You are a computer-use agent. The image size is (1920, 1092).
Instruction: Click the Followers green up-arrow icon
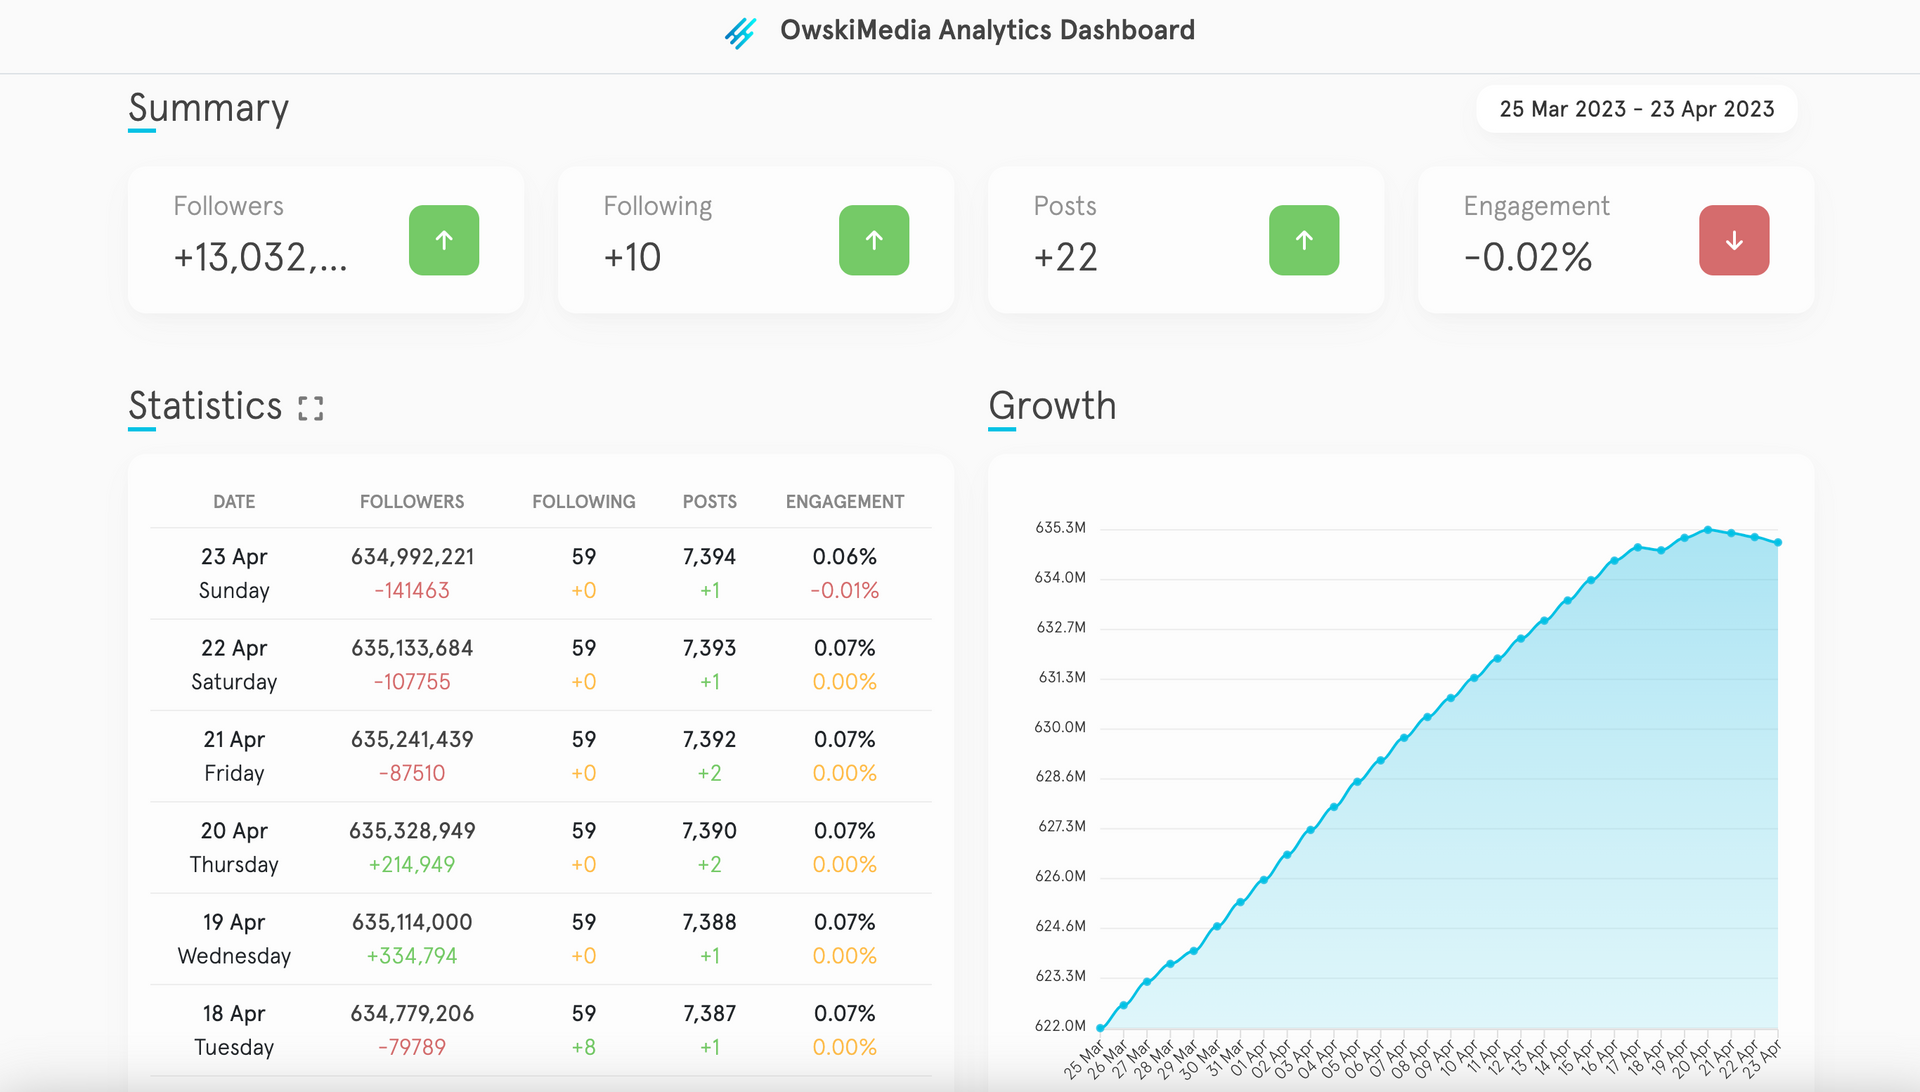(444, 240)
